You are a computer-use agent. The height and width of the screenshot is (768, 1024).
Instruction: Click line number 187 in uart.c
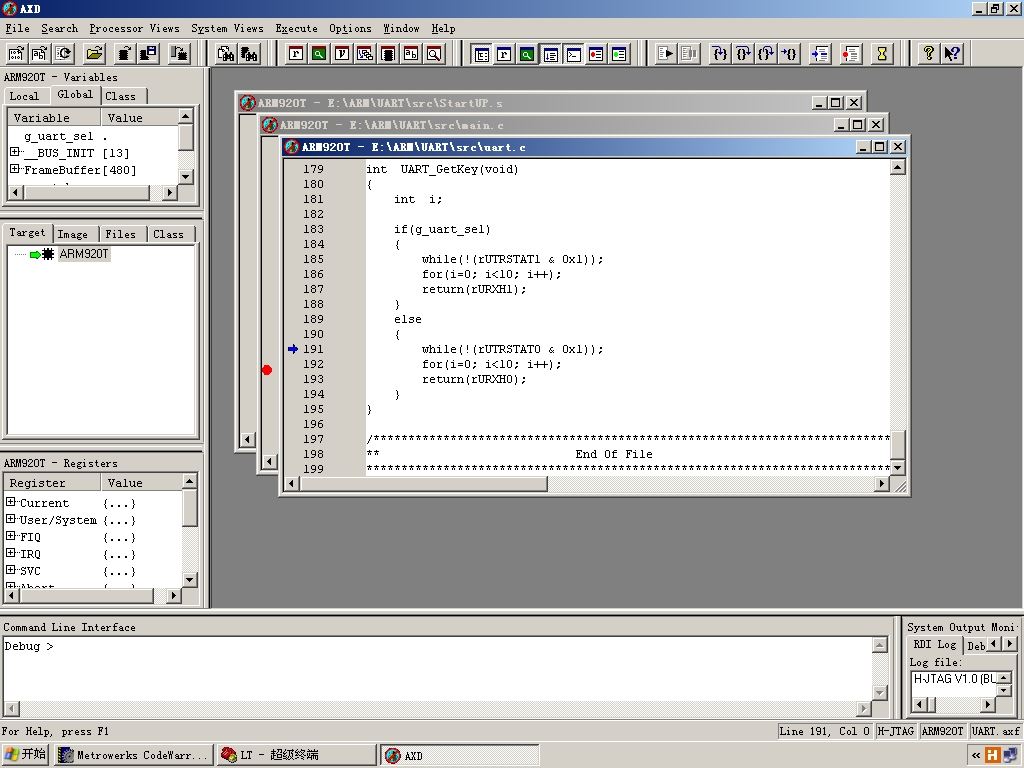pos(313,289)
